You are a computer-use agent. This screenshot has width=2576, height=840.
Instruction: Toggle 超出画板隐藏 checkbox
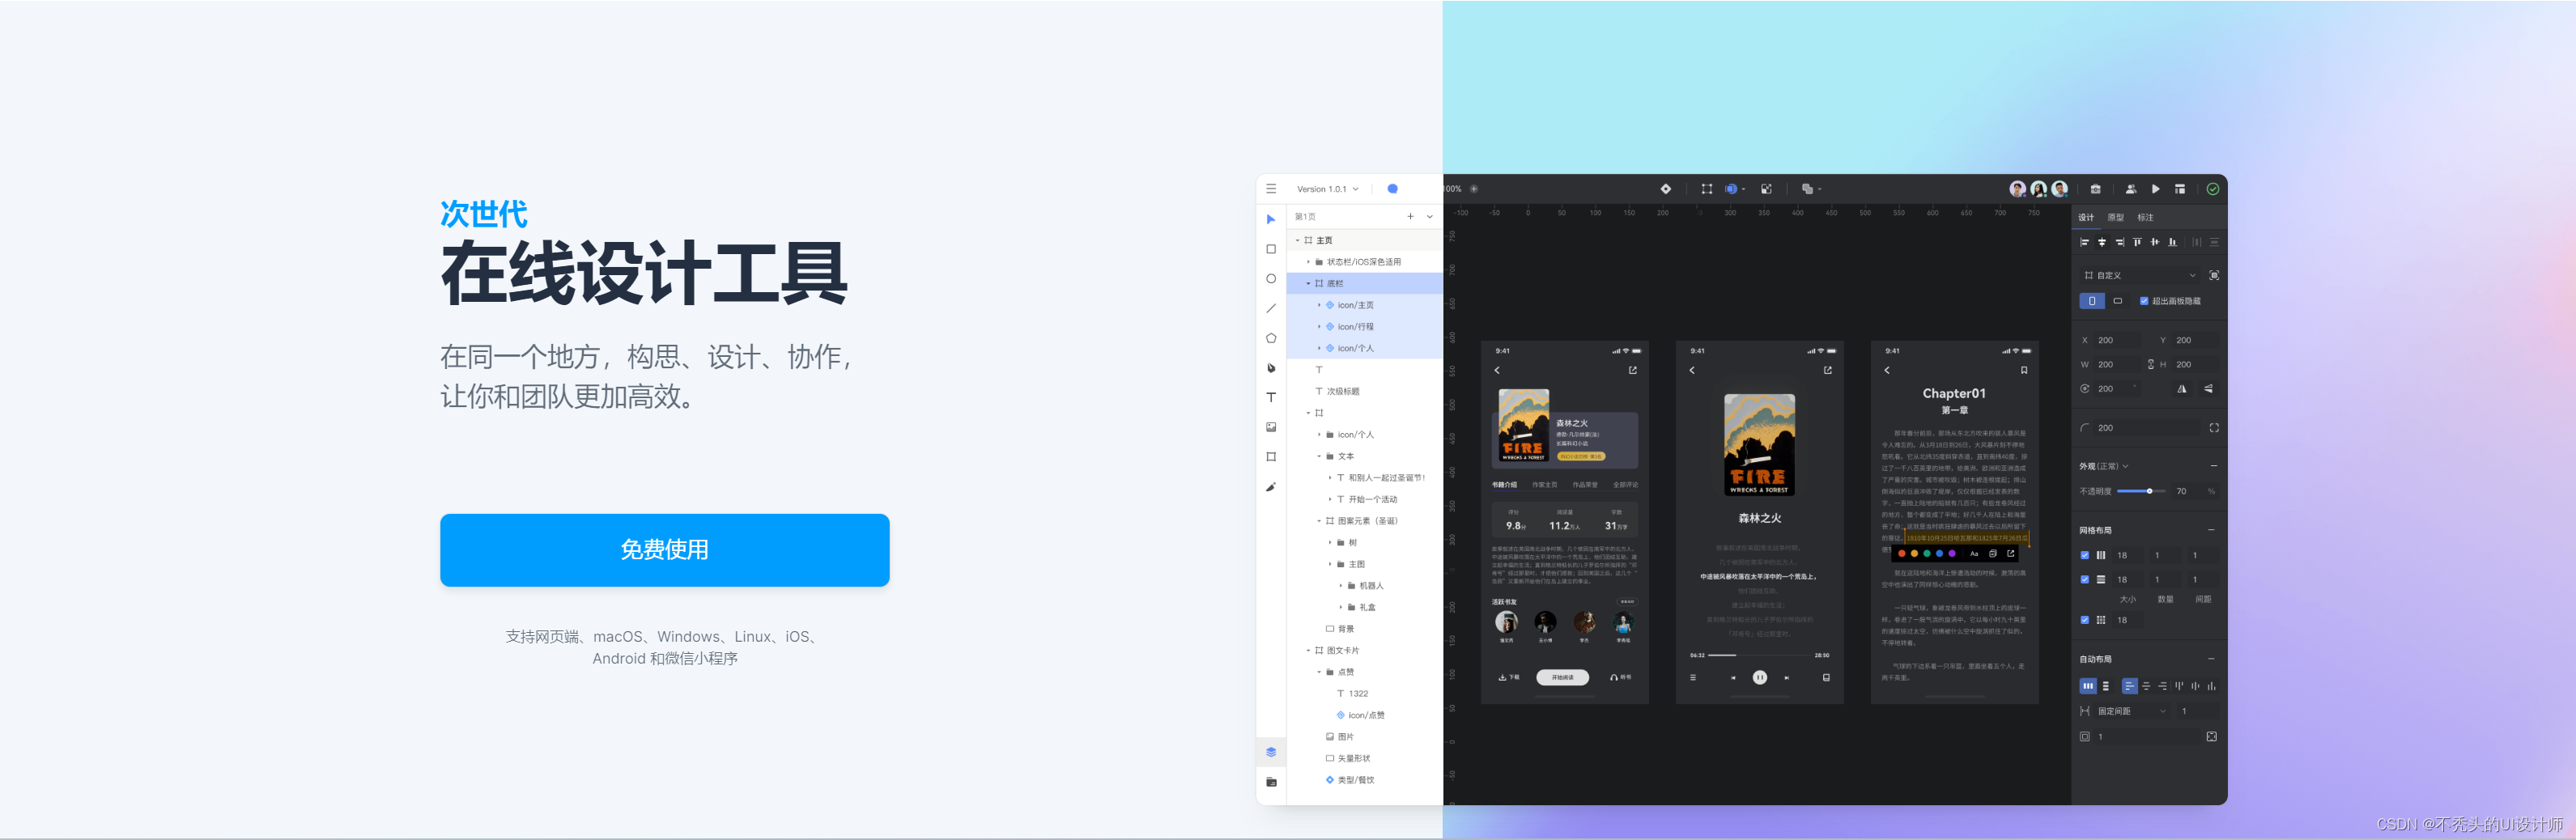click(2144, 301)
